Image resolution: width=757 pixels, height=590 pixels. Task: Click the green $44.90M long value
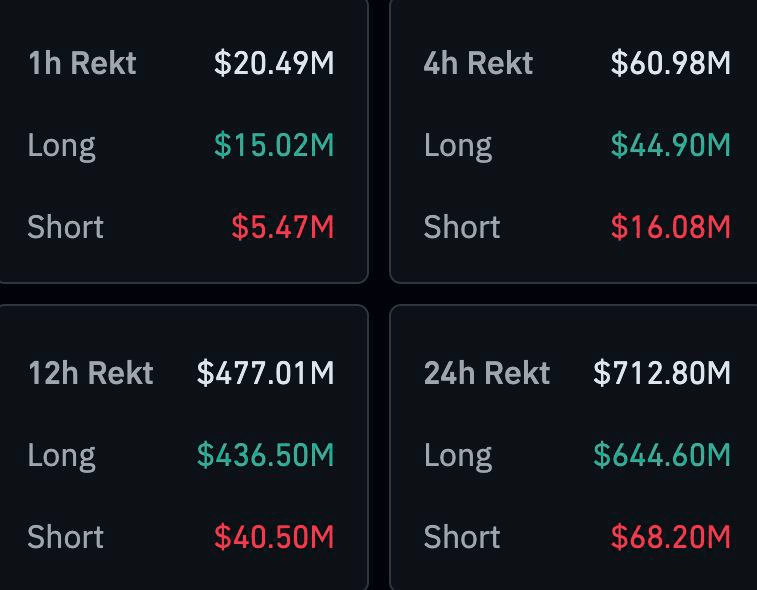[671, 146]
